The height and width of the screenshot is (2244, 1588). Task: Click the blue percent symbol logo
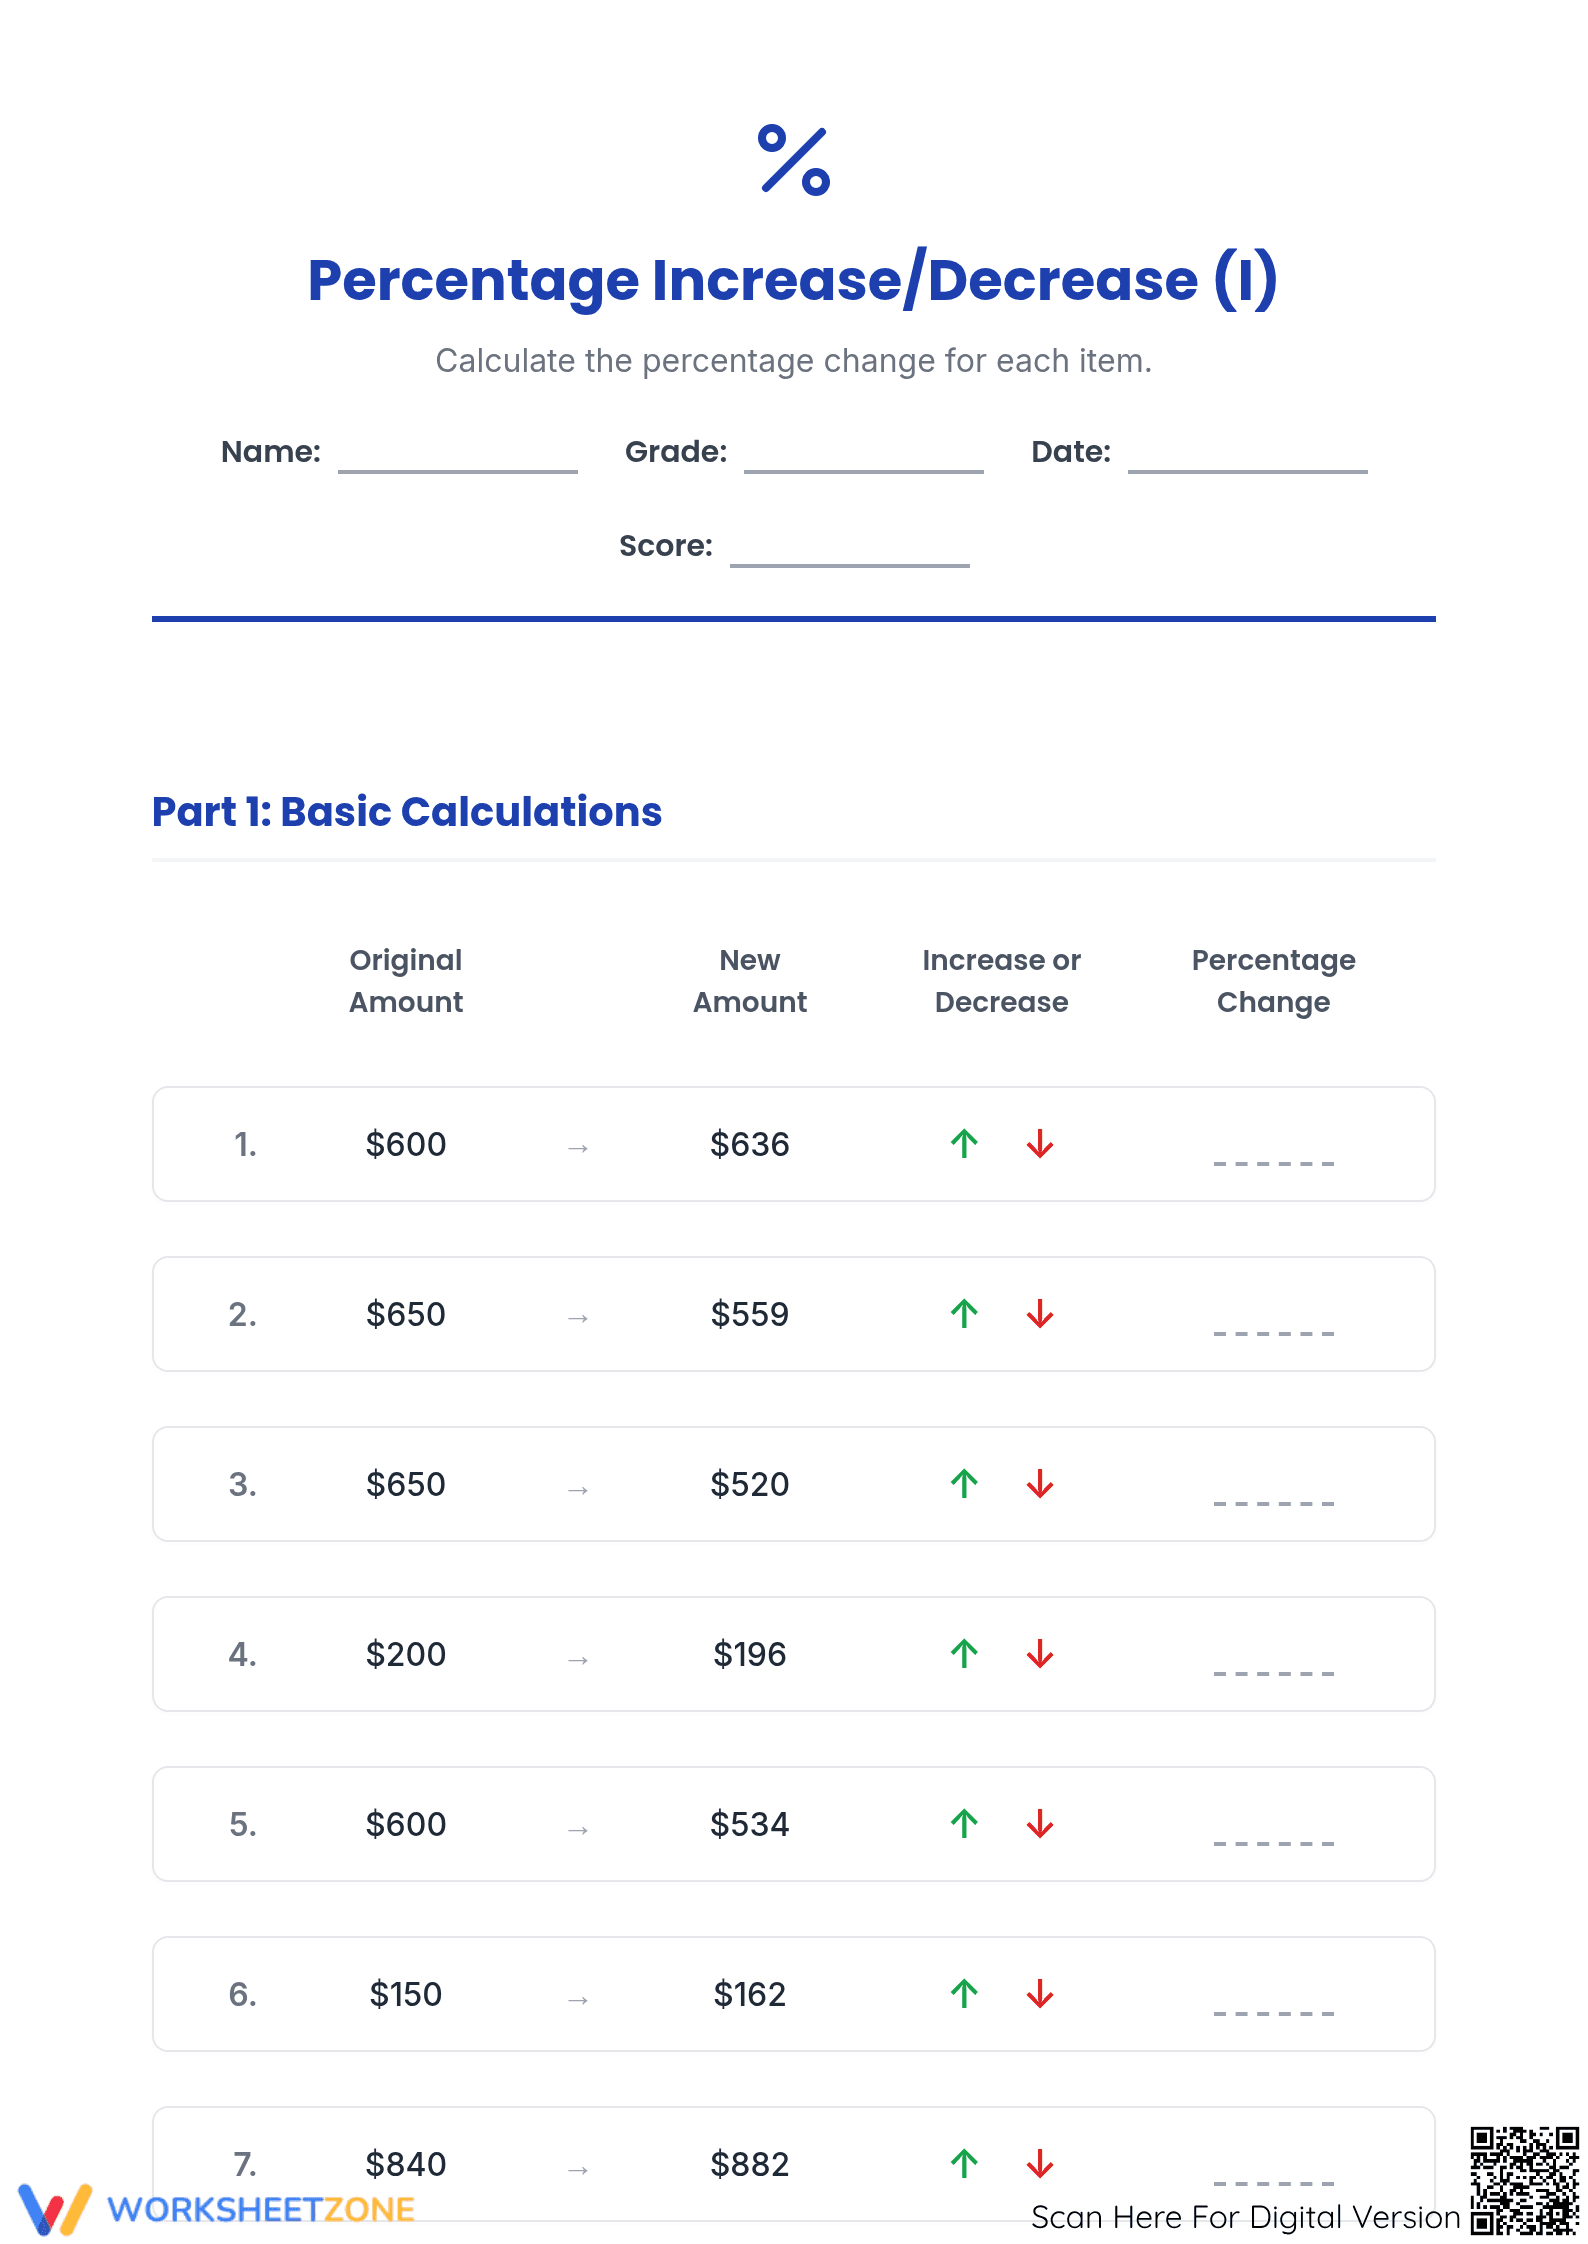click(x=794, y=160)
